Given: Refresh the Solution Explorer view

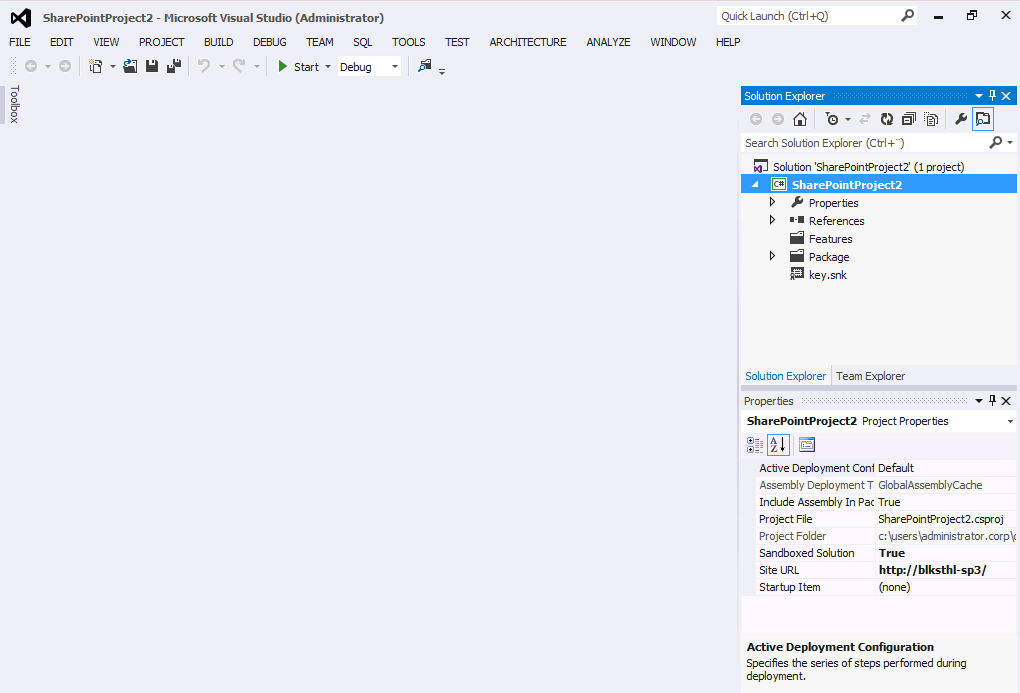Looking at the screenshot, I should (x=886, y=119).
